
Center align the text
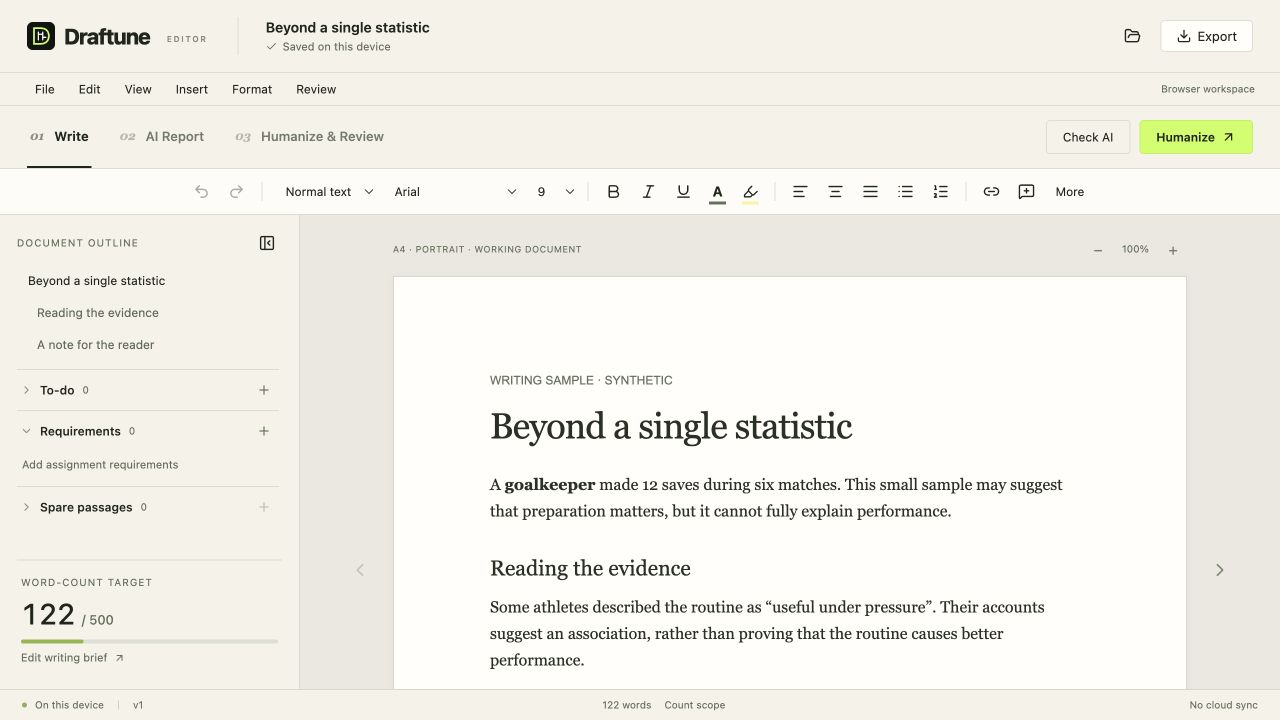coord(835,192)
